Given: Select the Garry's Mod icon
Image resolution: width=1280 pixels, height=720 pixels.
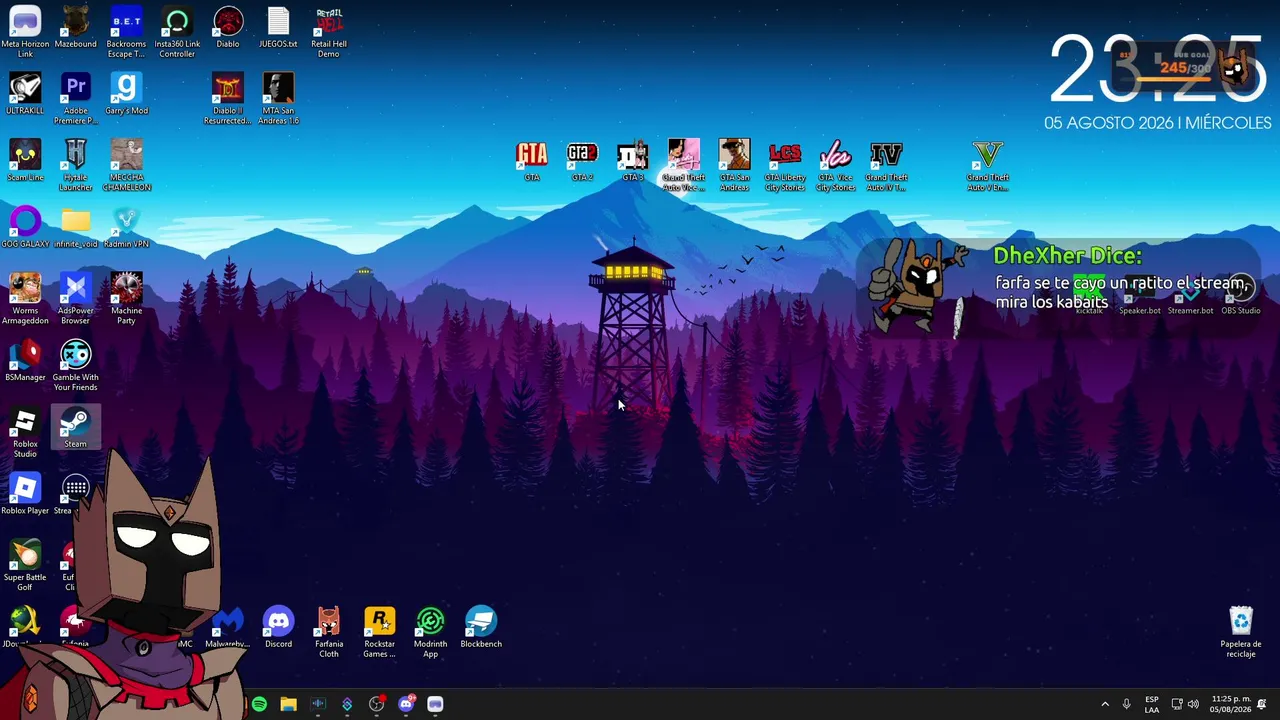Looking at the screenshot, I should click(126, 94).
